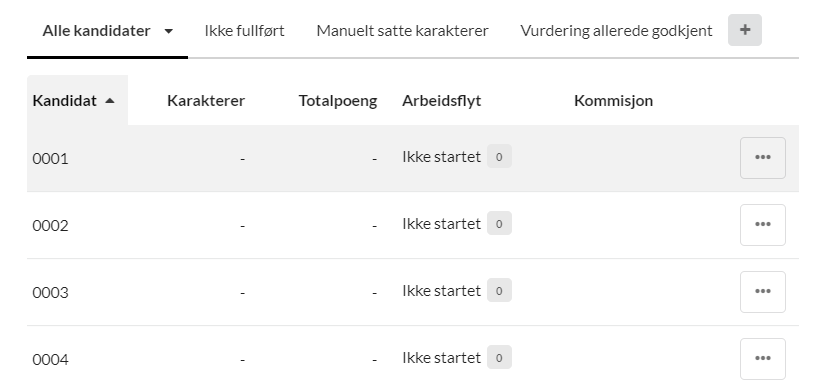Viewport: 821px width, 389px height.
Task: Select the Vurdering allerede godkjent tab
Action: click(616, 30)
